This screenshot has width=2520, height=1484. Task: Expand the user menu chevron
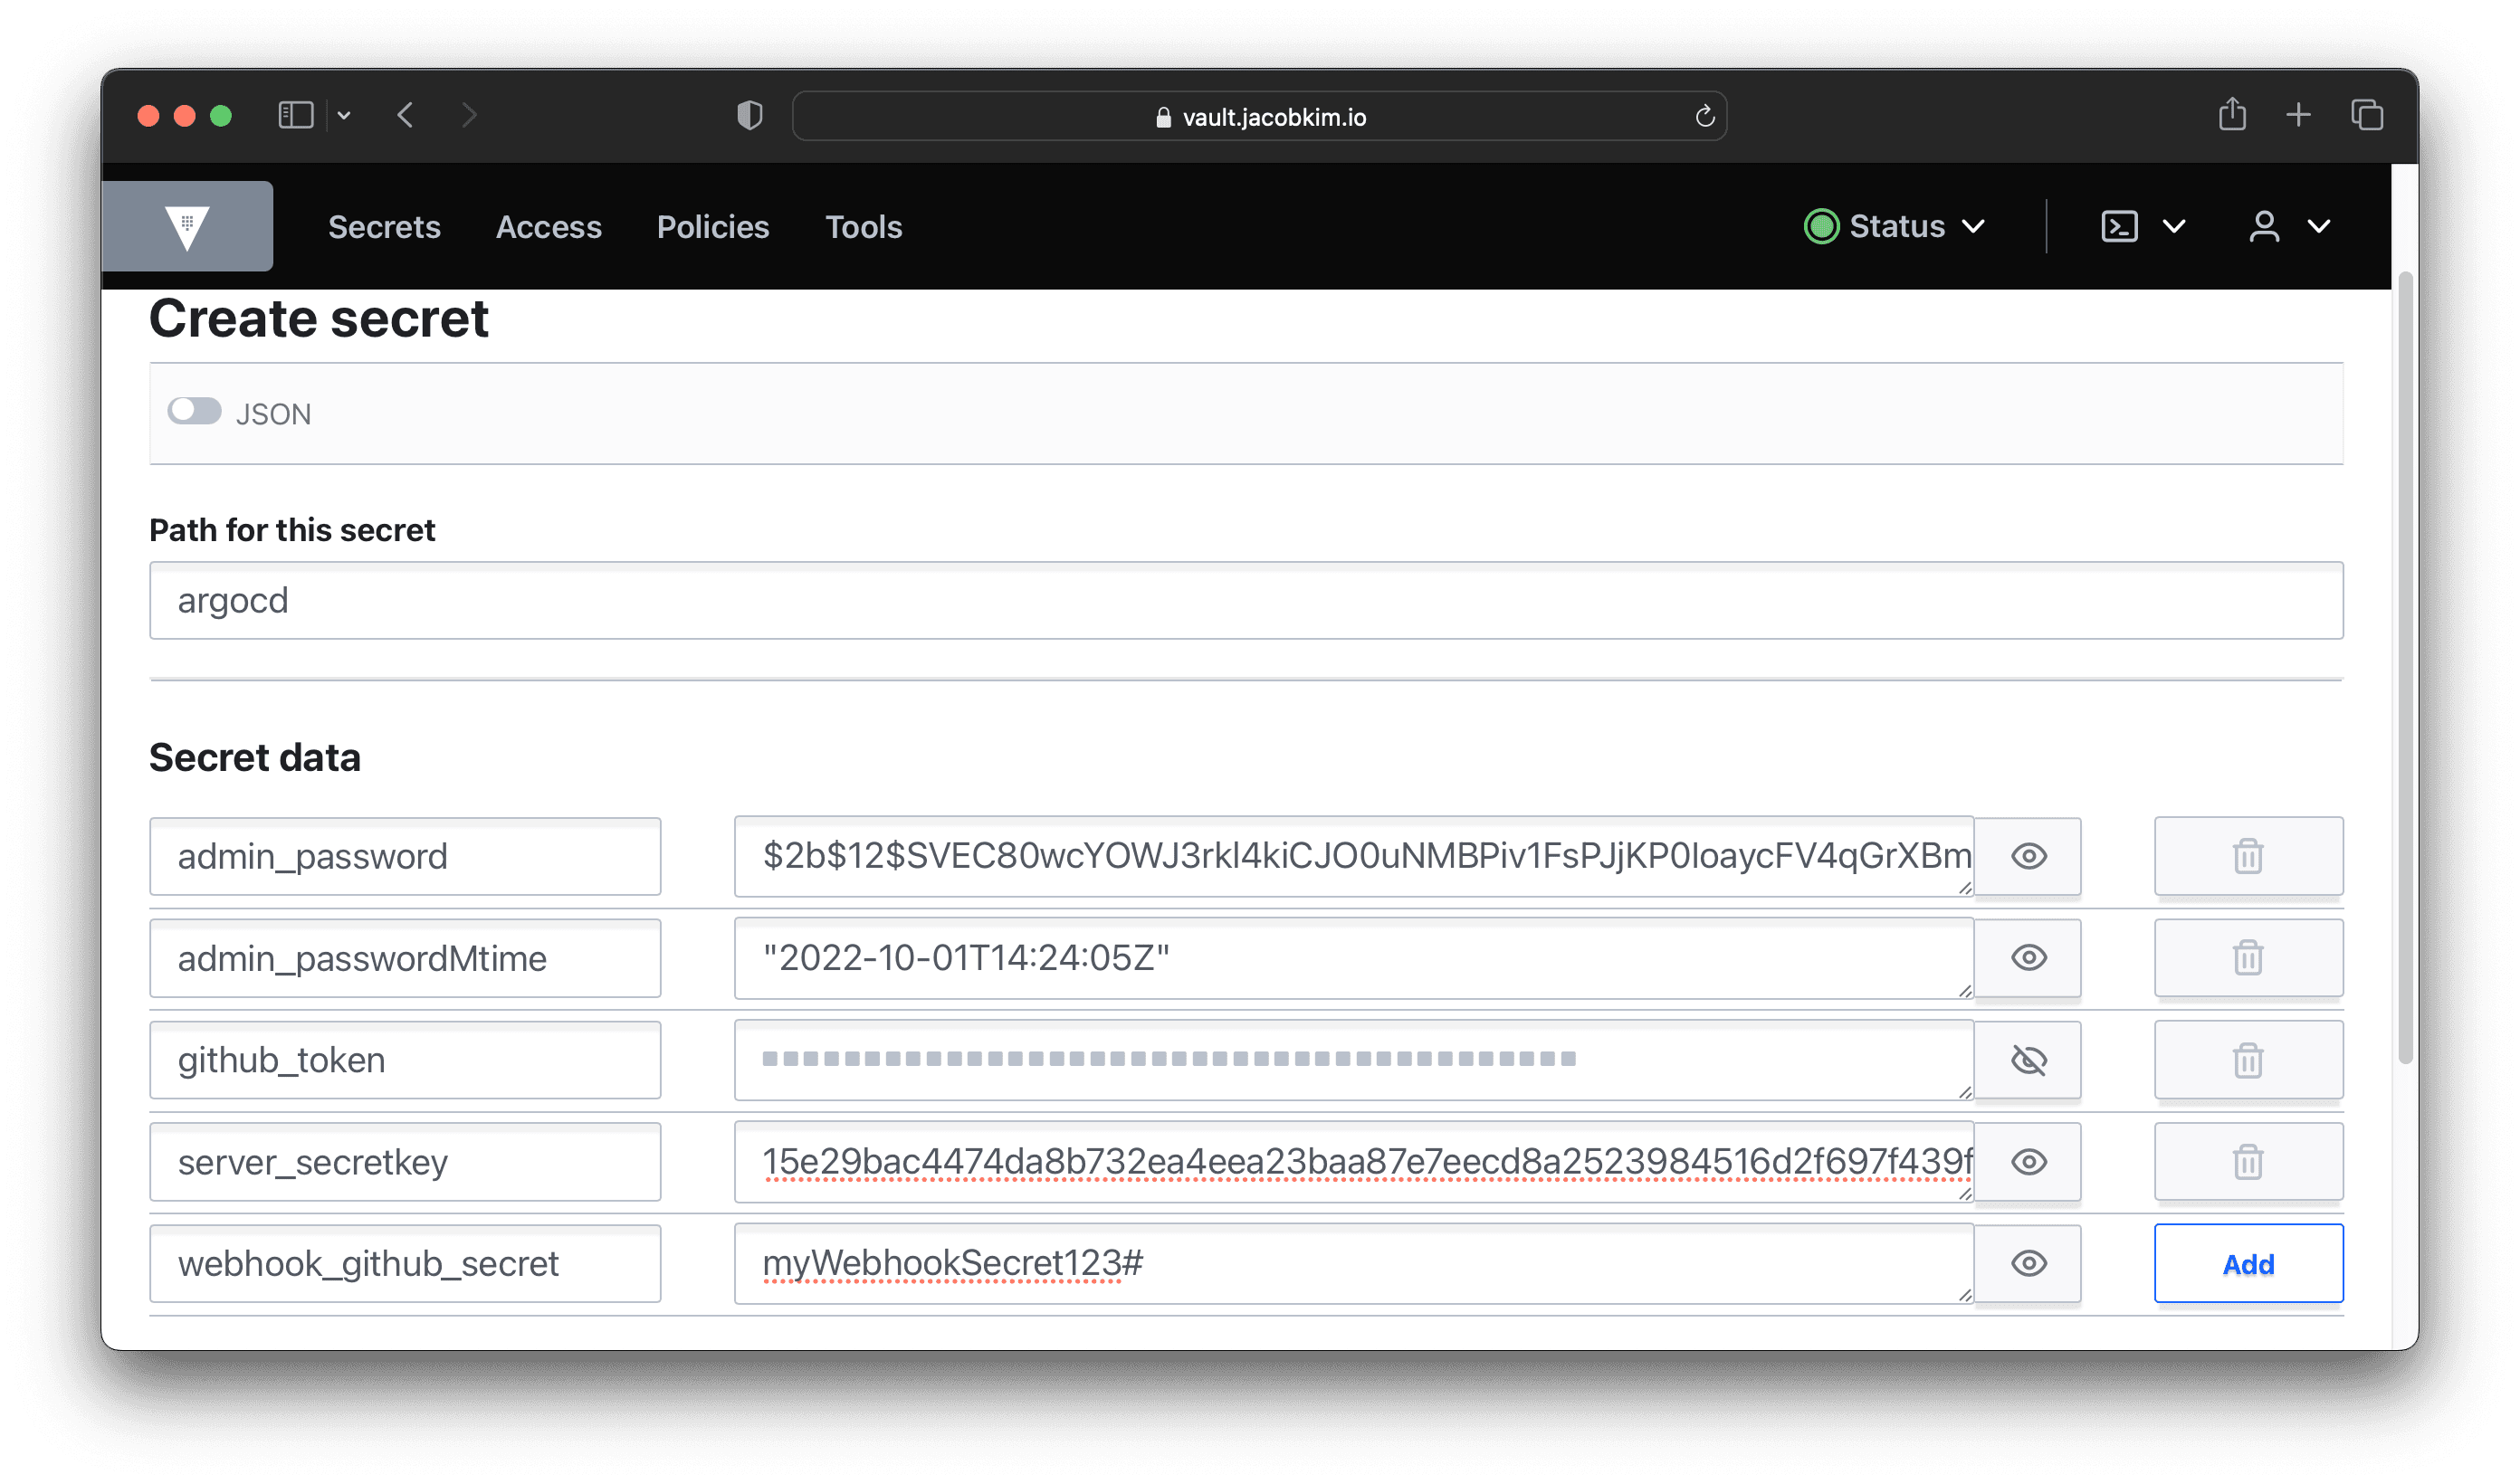click(2320, 226)
